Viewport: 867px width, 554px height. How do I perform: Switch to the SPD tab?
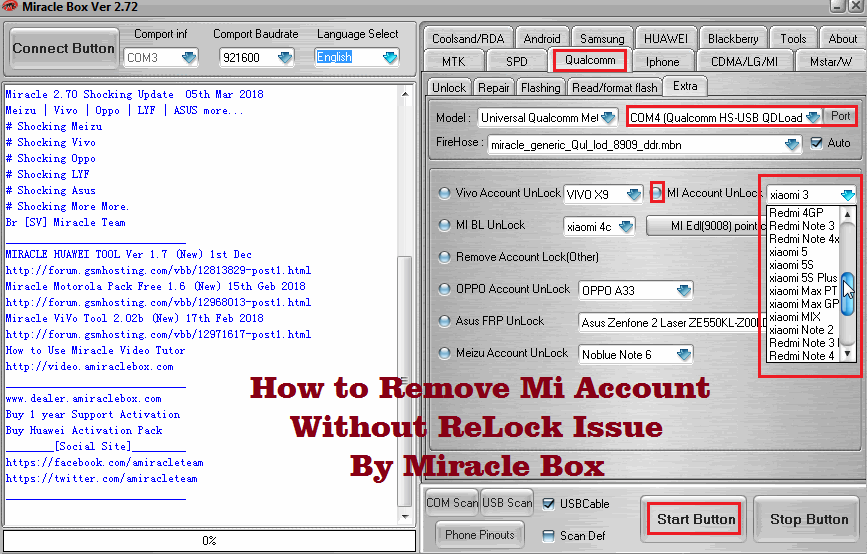(x=516, y=61)
